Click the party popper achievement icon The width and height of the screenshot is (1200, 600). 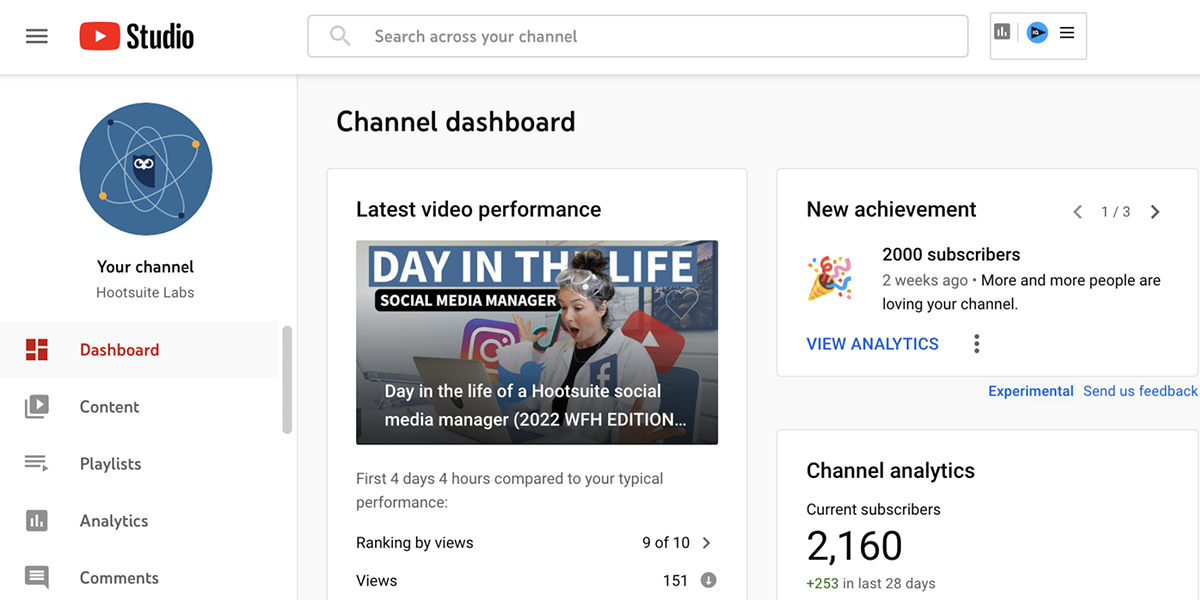tap(830, 277)
